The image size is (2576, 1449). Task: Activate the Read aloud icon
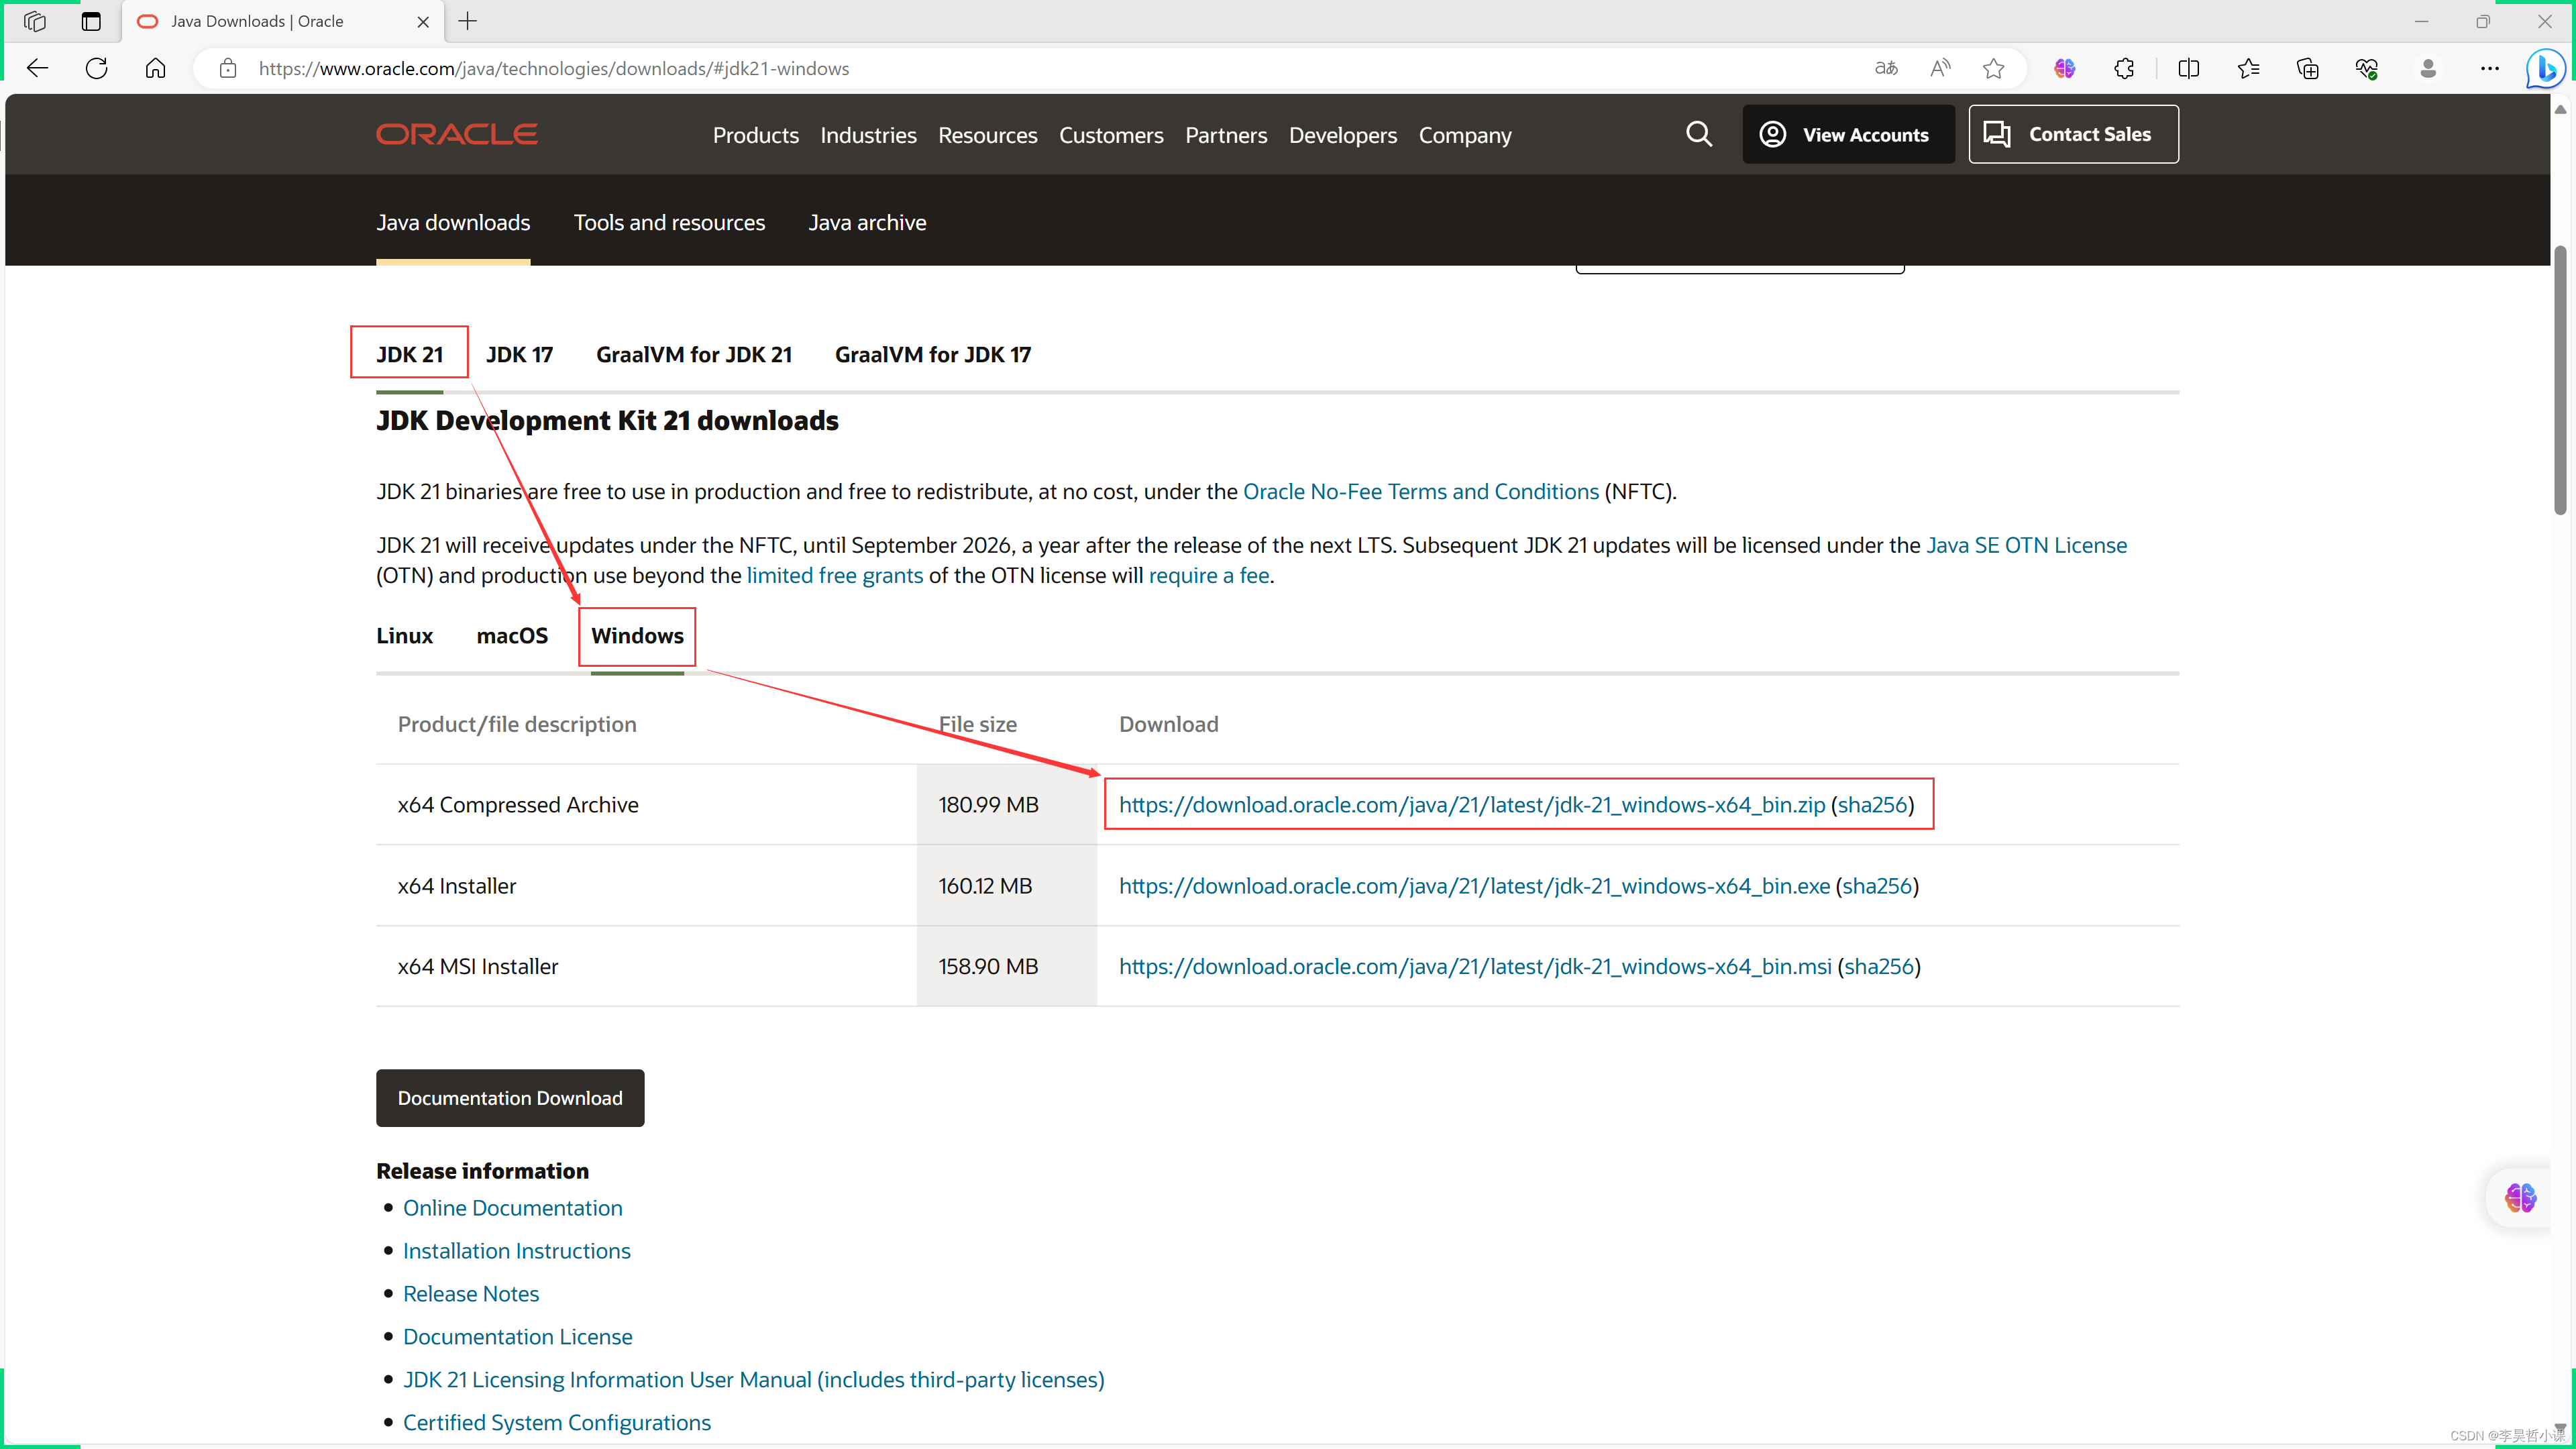[x=1940, y=68]
